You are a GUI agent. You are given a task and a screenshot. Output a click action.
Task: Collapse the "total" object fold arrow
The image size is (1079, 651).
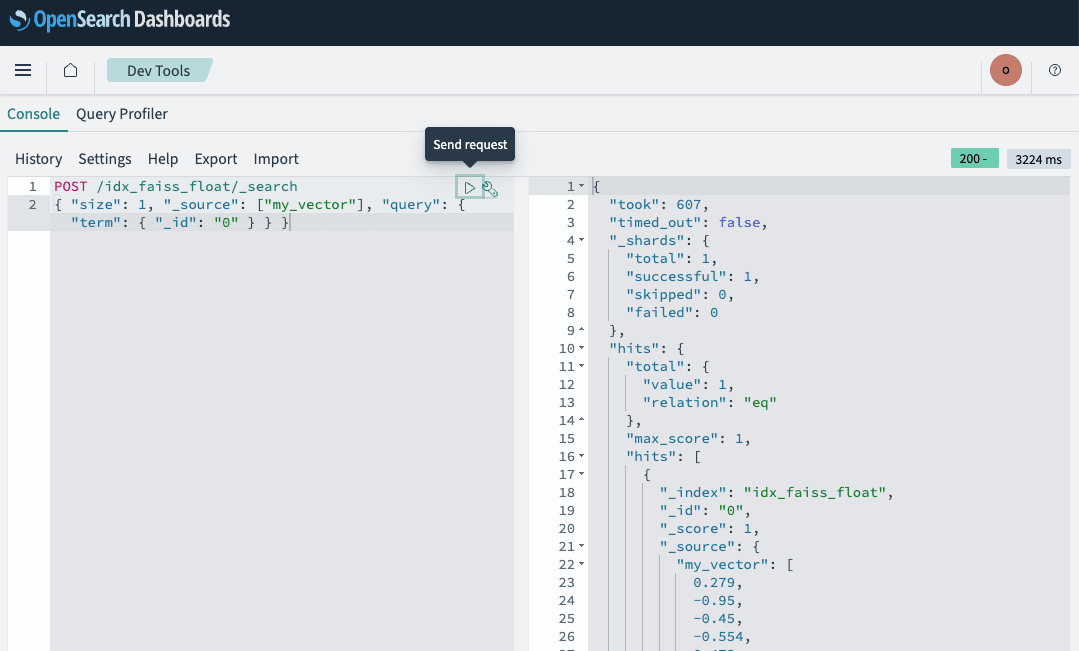[x=581, y=366]
